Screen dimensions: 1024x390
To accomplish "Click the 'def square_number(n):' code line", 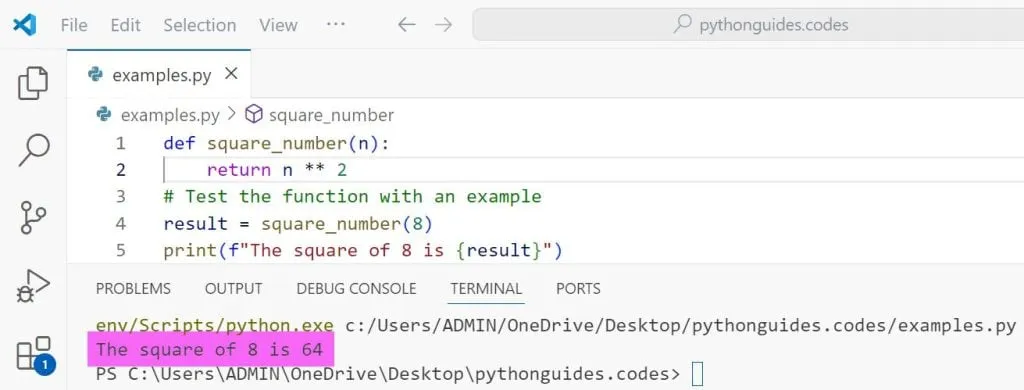I will 276,143.
